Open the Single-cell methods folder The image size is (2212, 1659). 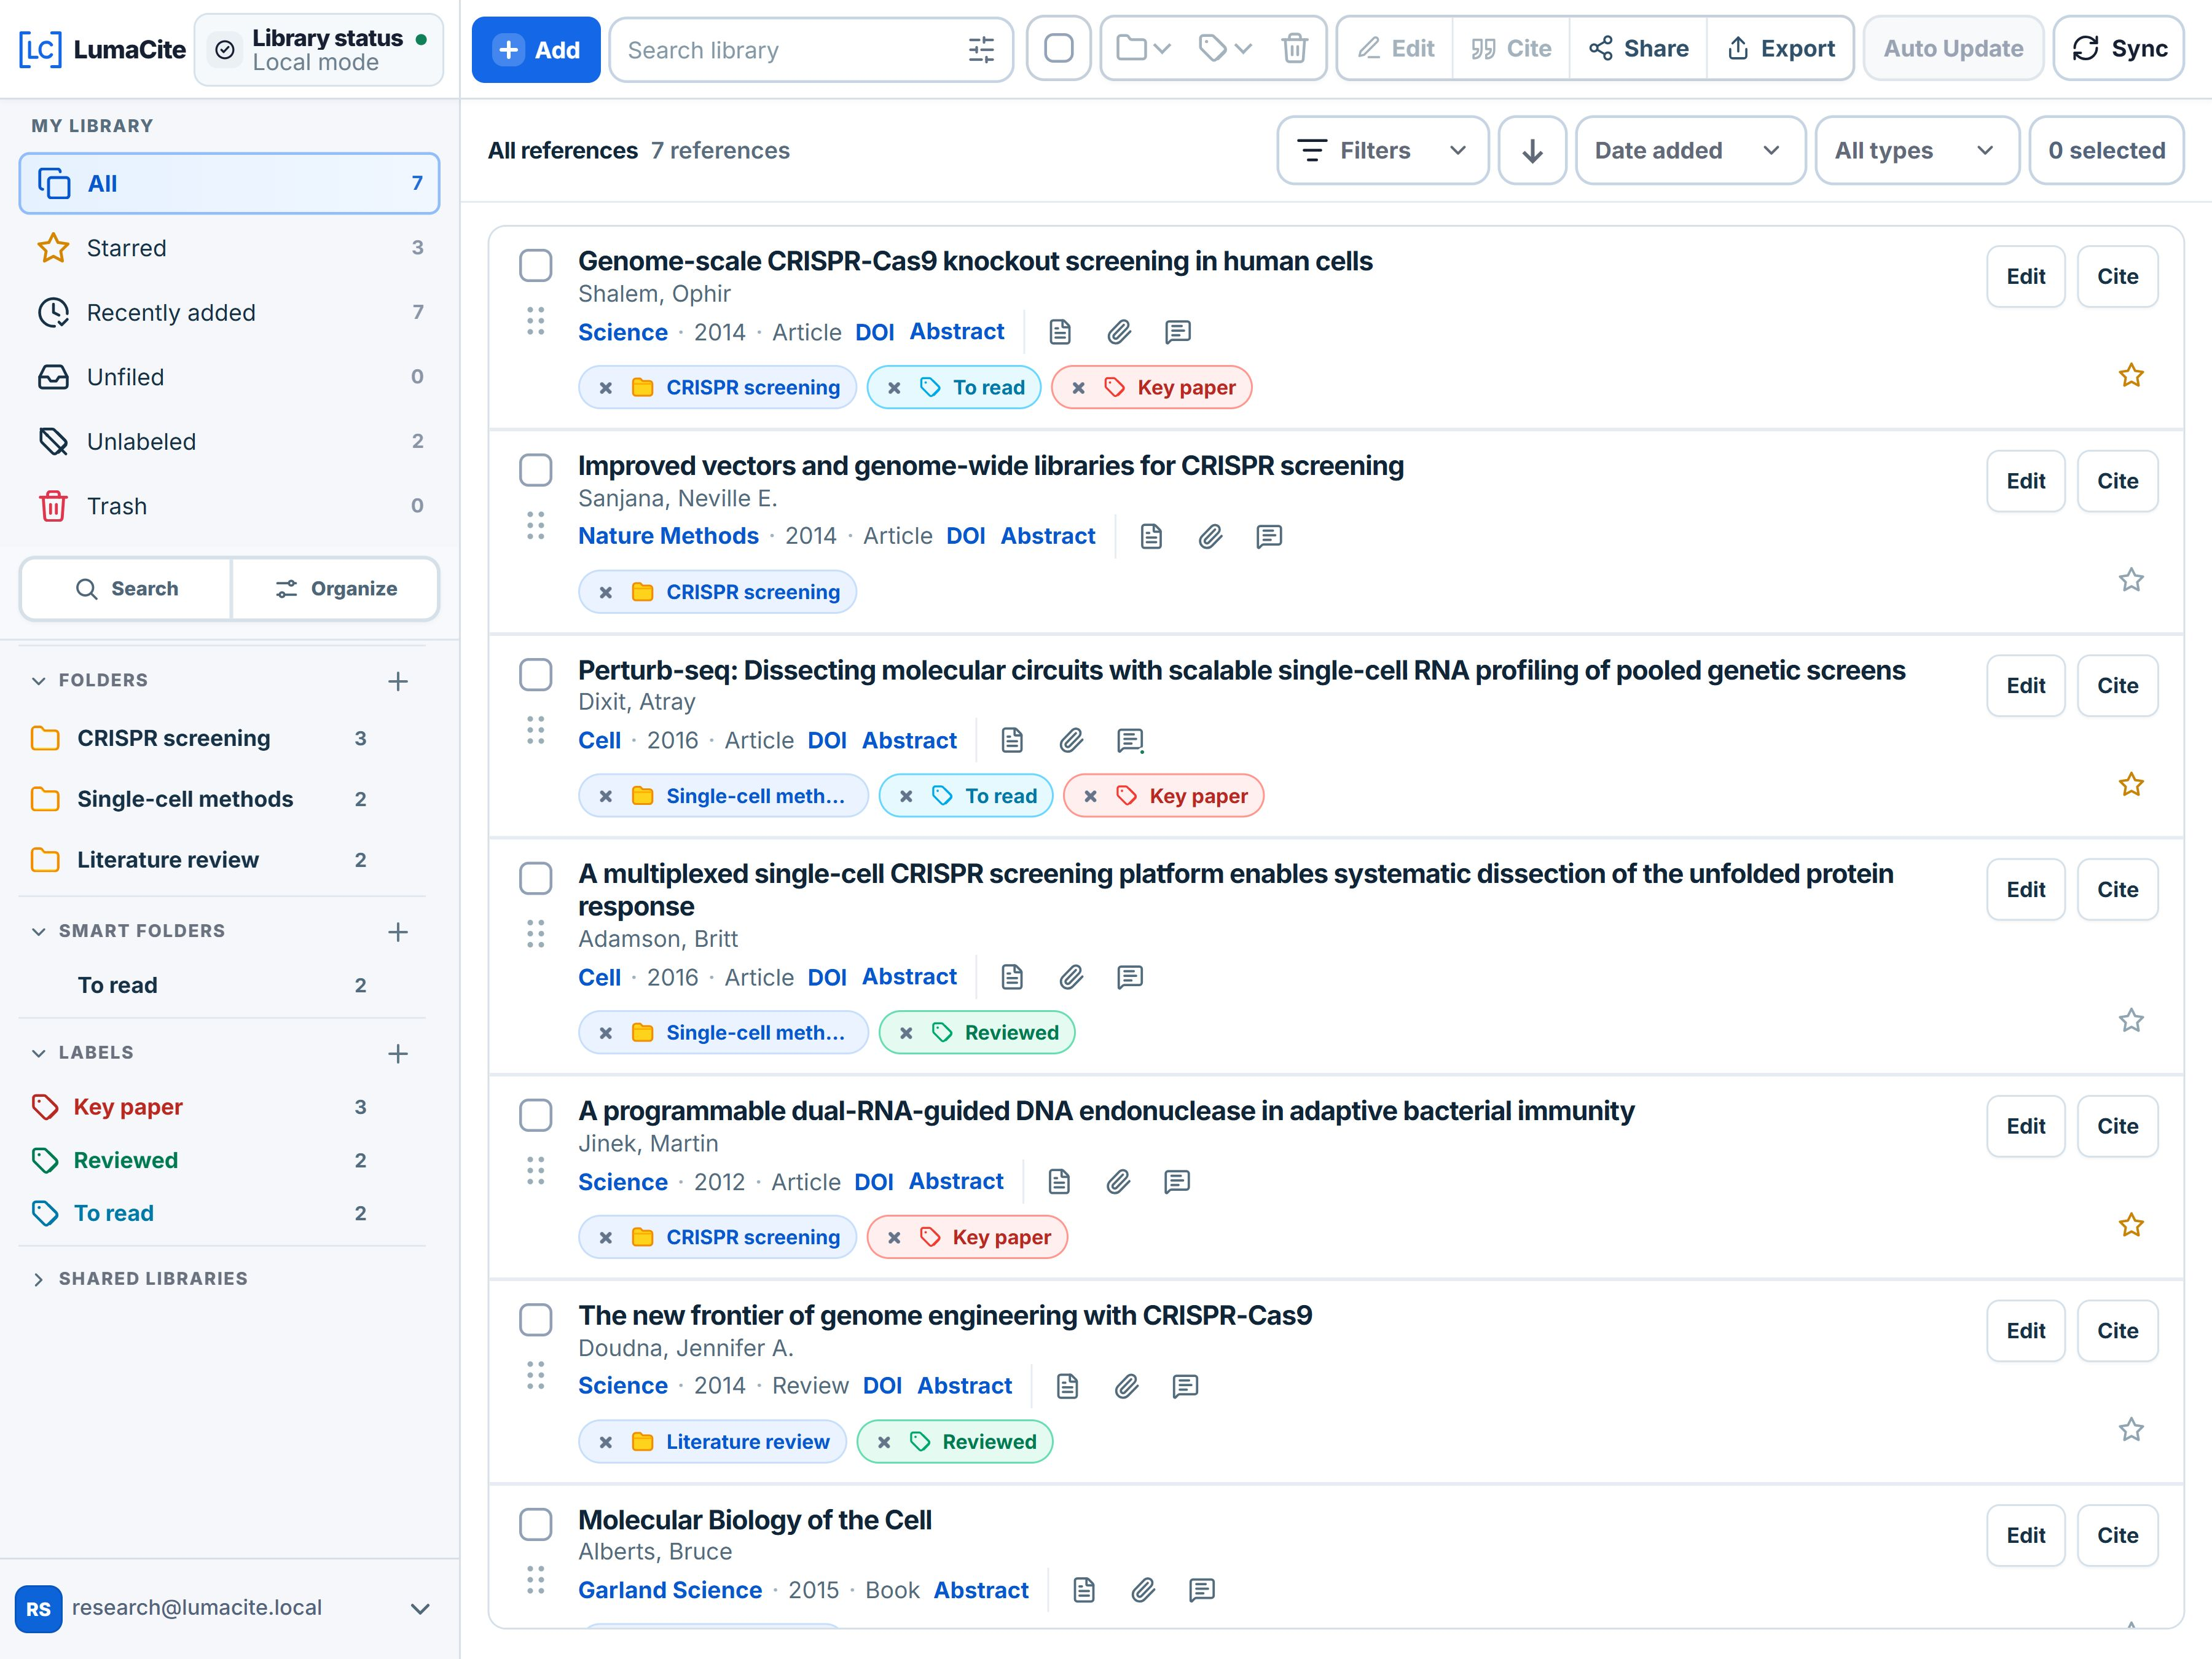[x=200, y=800]
